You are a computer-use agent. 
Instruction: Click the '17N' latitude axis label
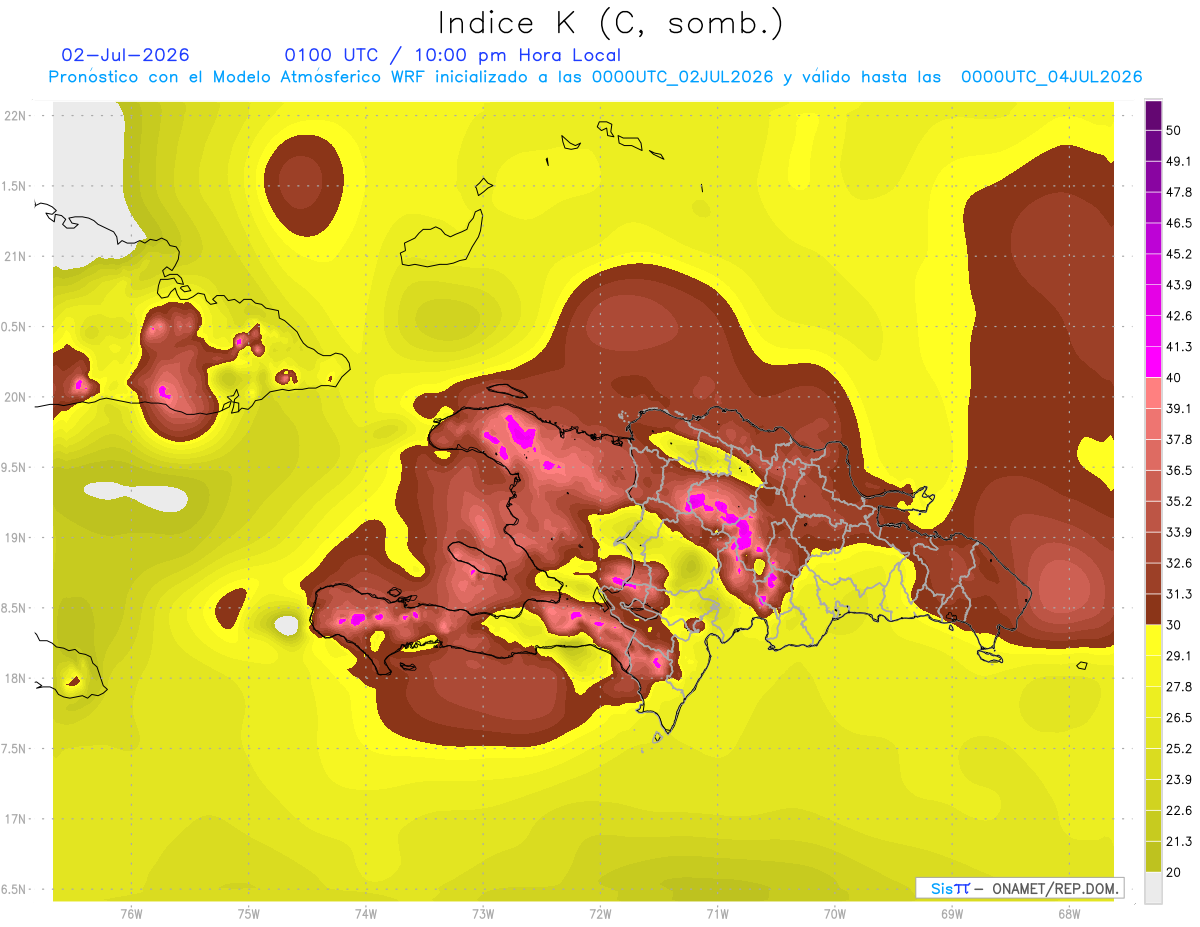16,820
